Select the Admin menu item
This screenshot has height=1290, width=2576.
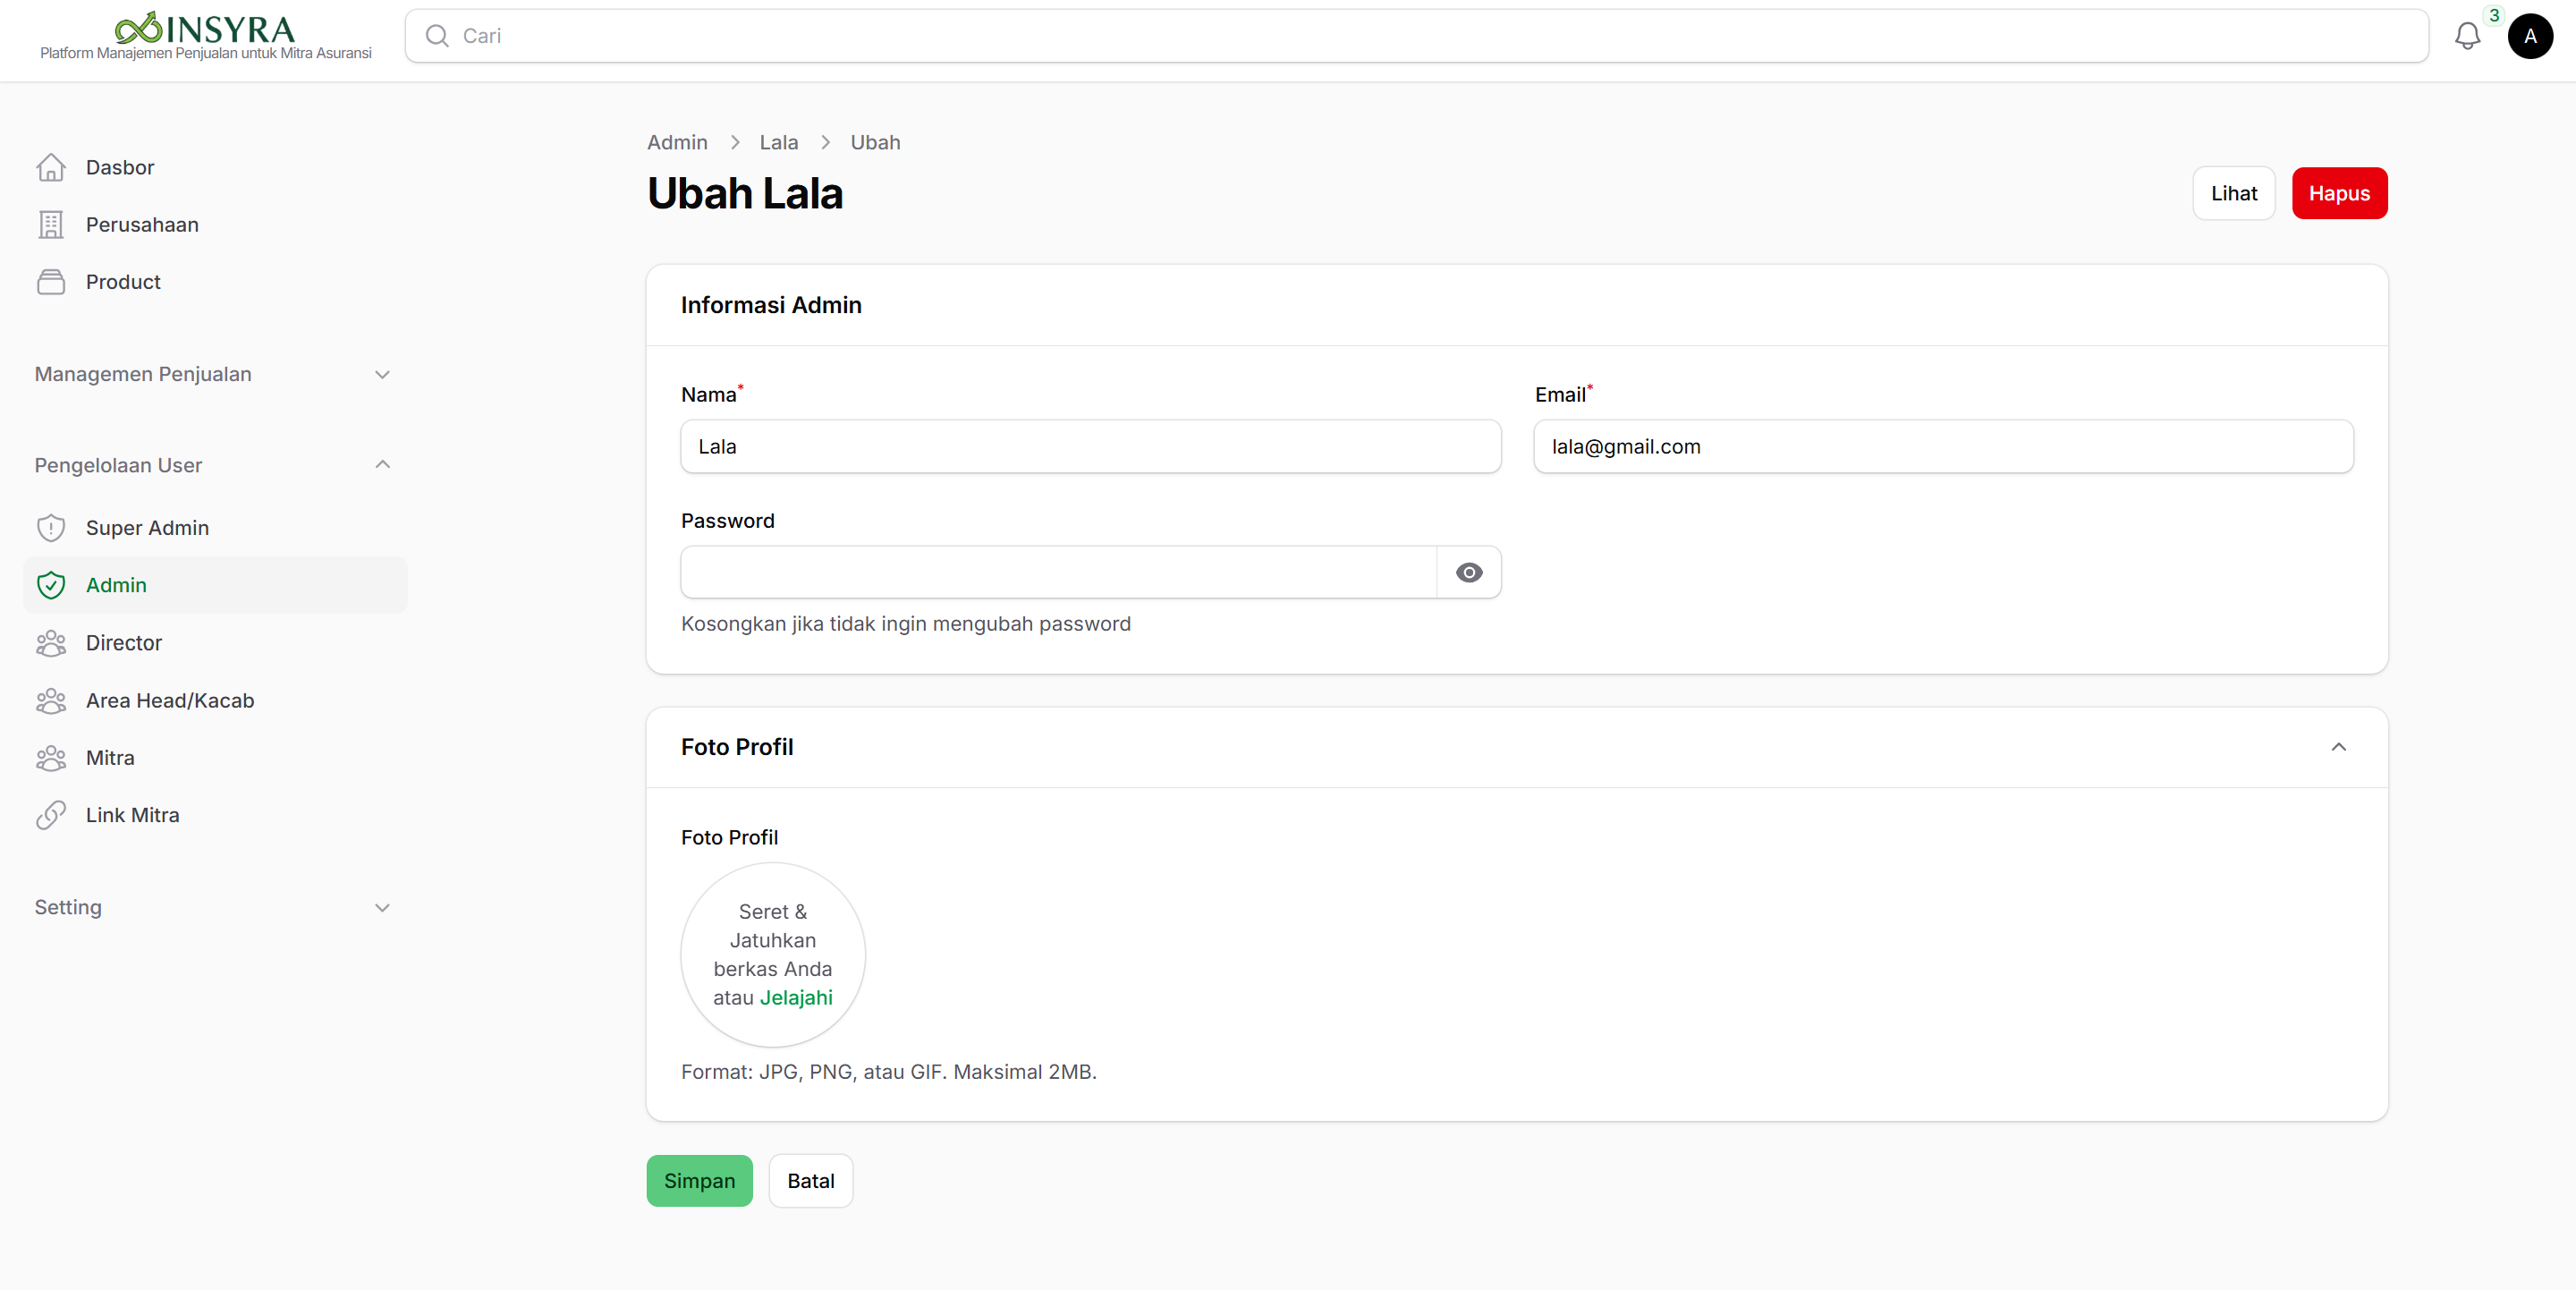(215, 585)
